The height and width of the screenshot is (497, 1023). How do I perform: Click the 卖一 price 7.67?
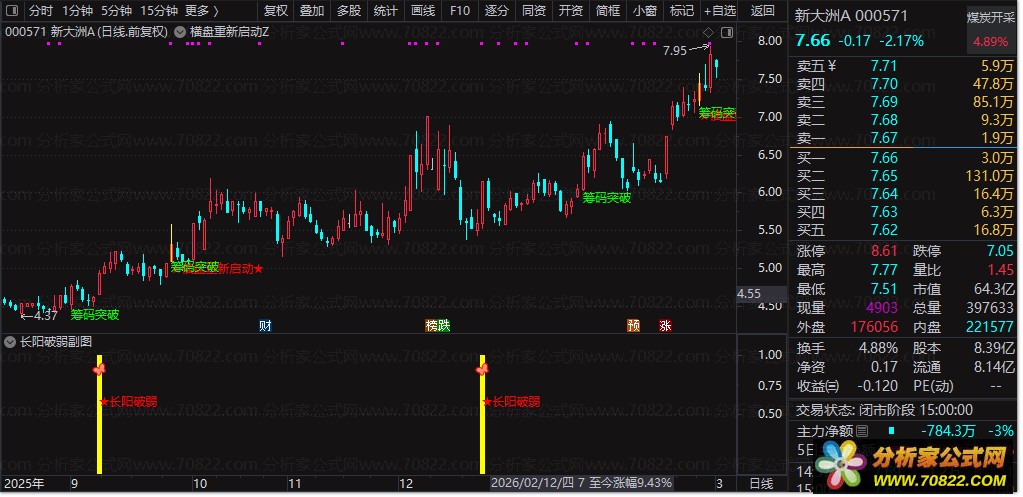884,138
